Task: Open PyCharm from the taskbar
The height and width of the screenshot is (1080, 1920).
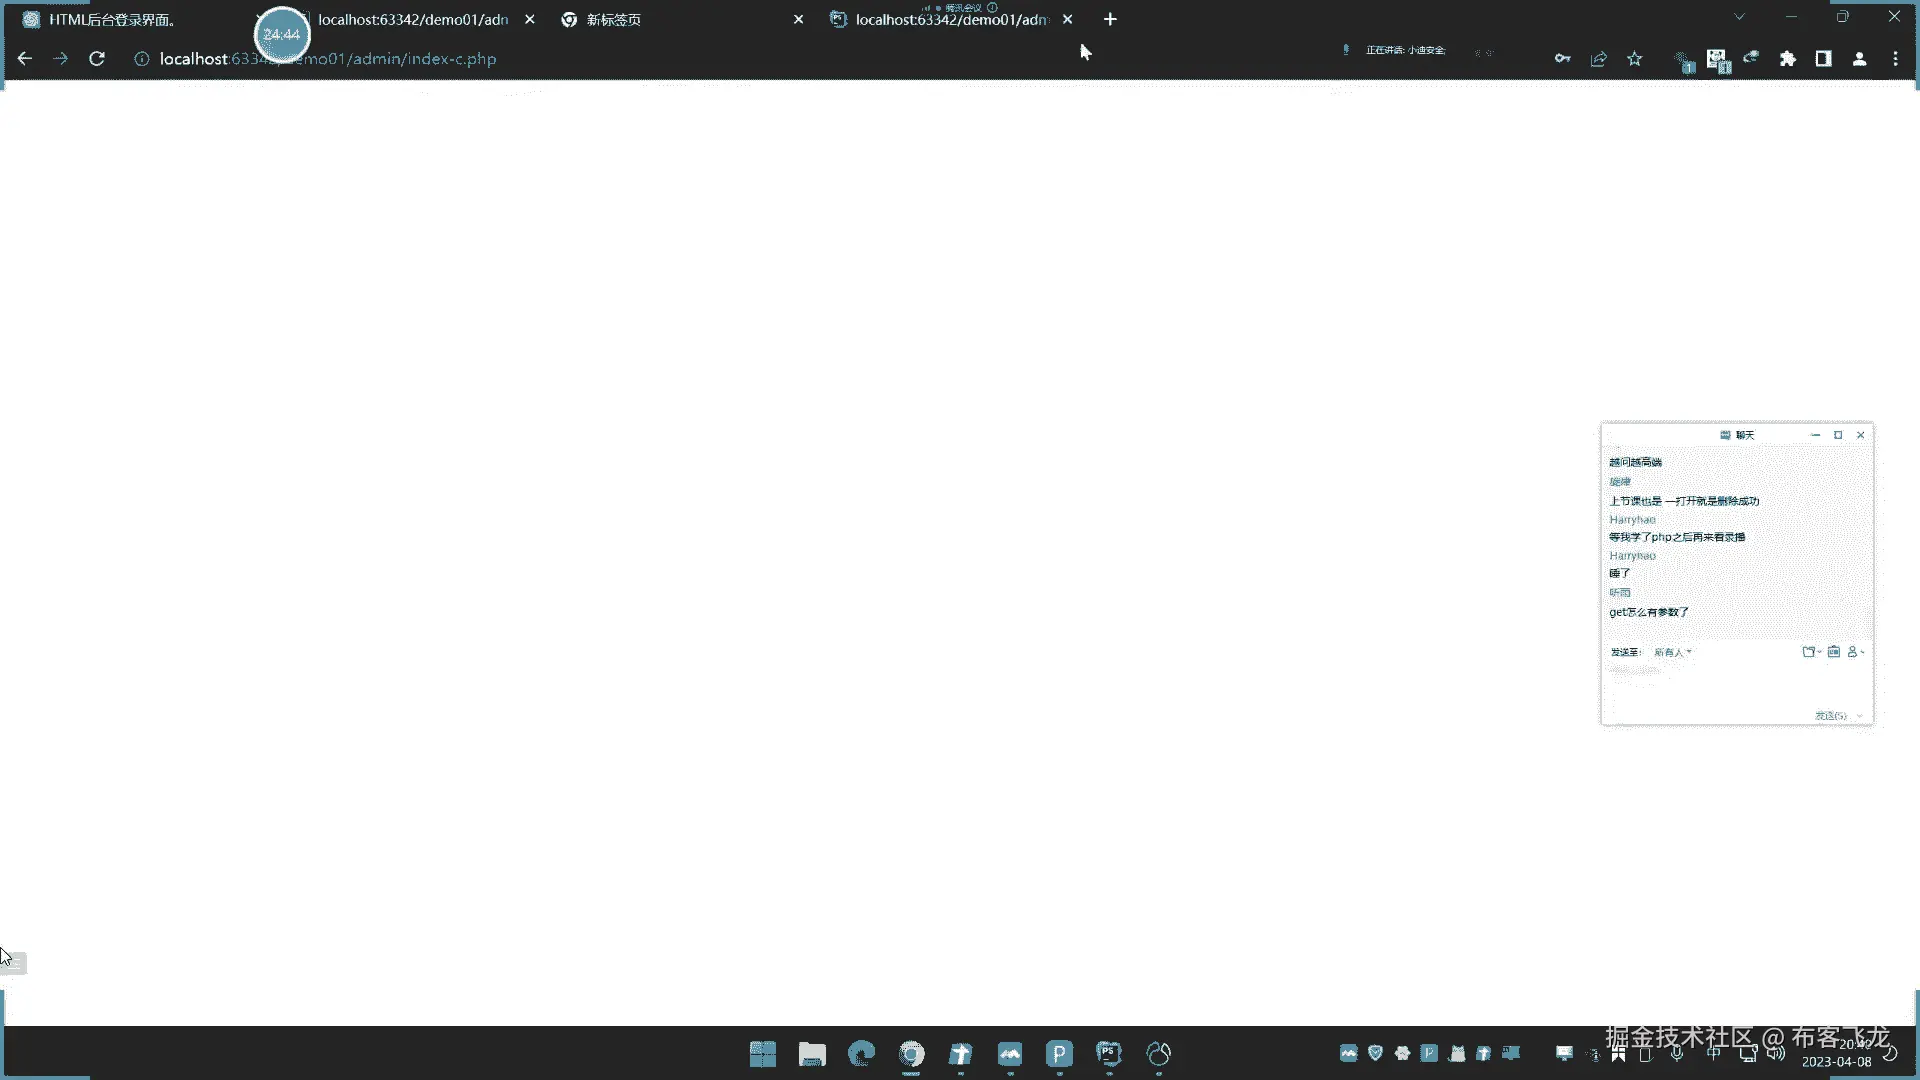Action: click(x=1109, y=1054)
